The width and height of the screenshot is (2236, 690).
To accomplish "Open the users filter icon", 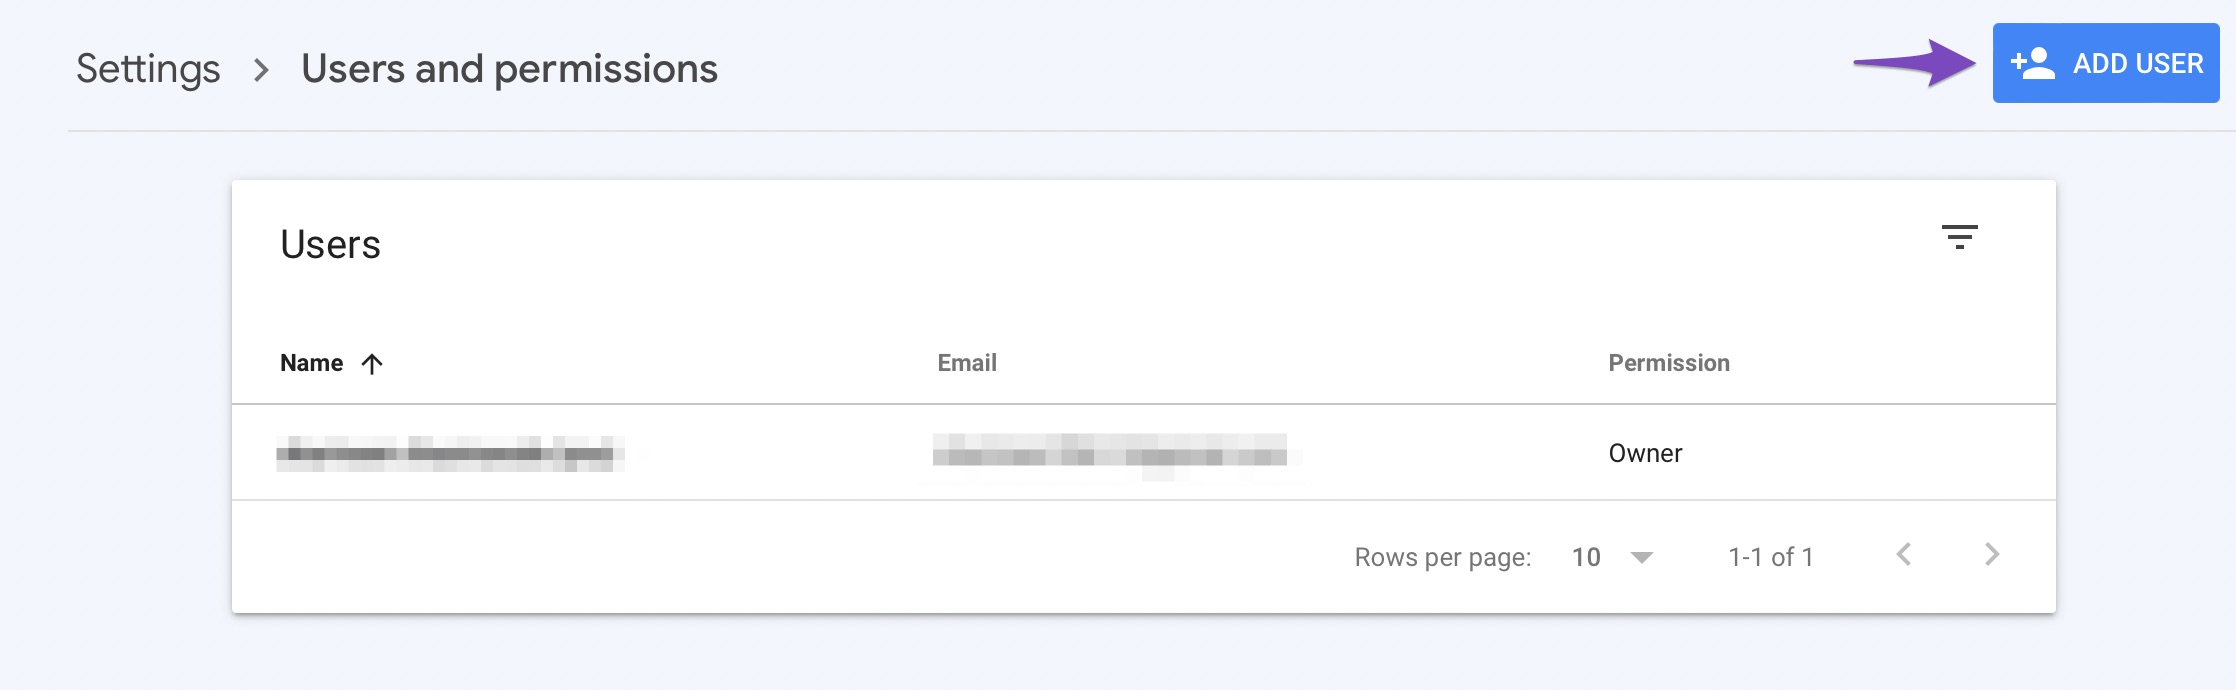I will [x=1959, y=237].
